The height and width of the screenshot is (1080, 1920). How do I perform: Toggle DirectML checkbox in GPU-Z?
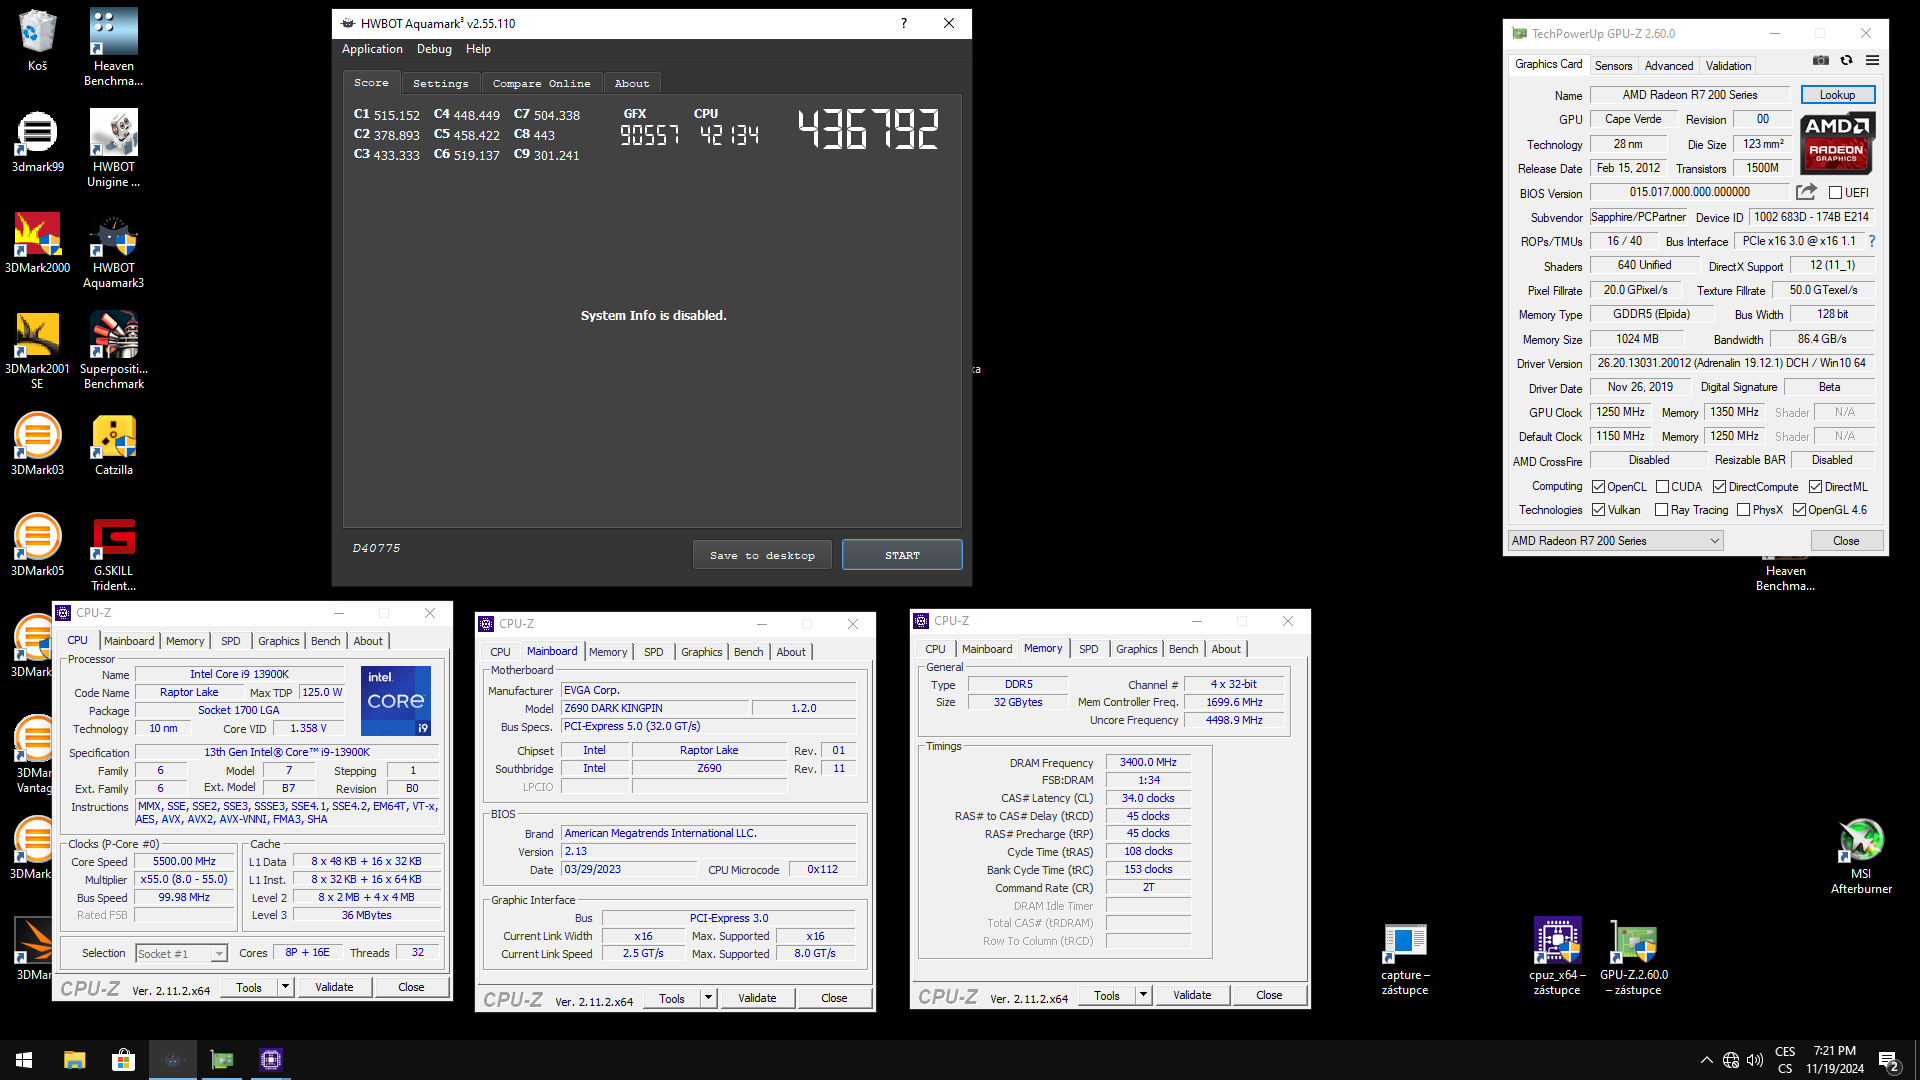1815,487
